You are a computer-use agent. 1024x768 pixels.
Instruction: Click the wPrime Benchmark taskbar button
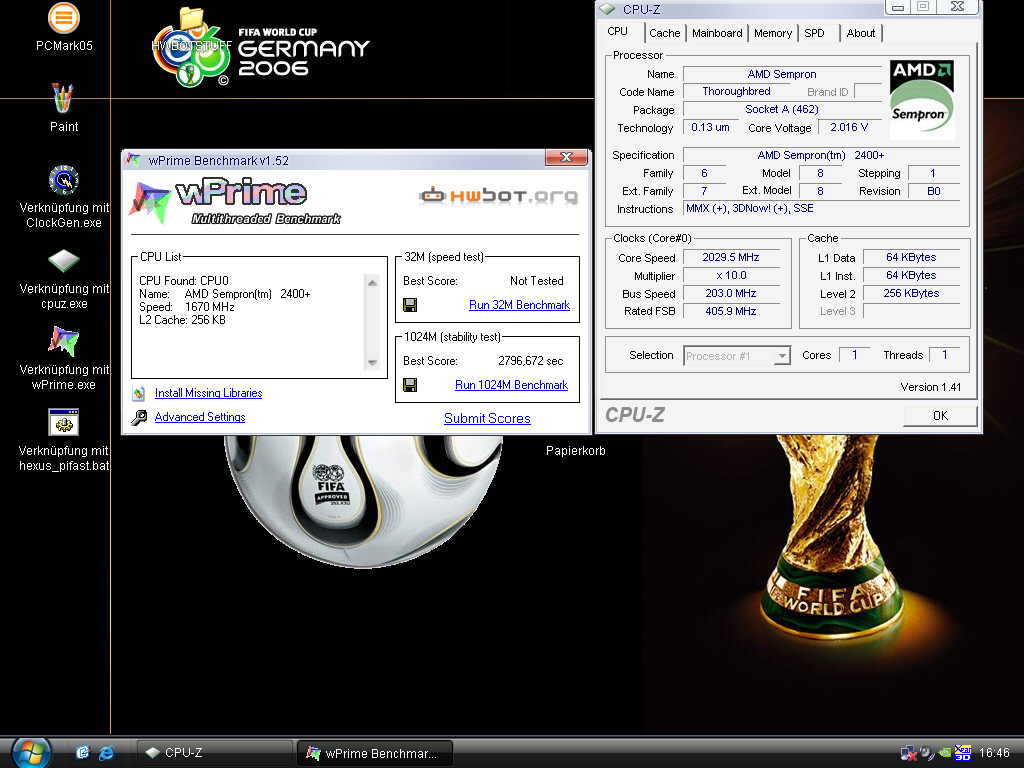(x=375, y=753)
